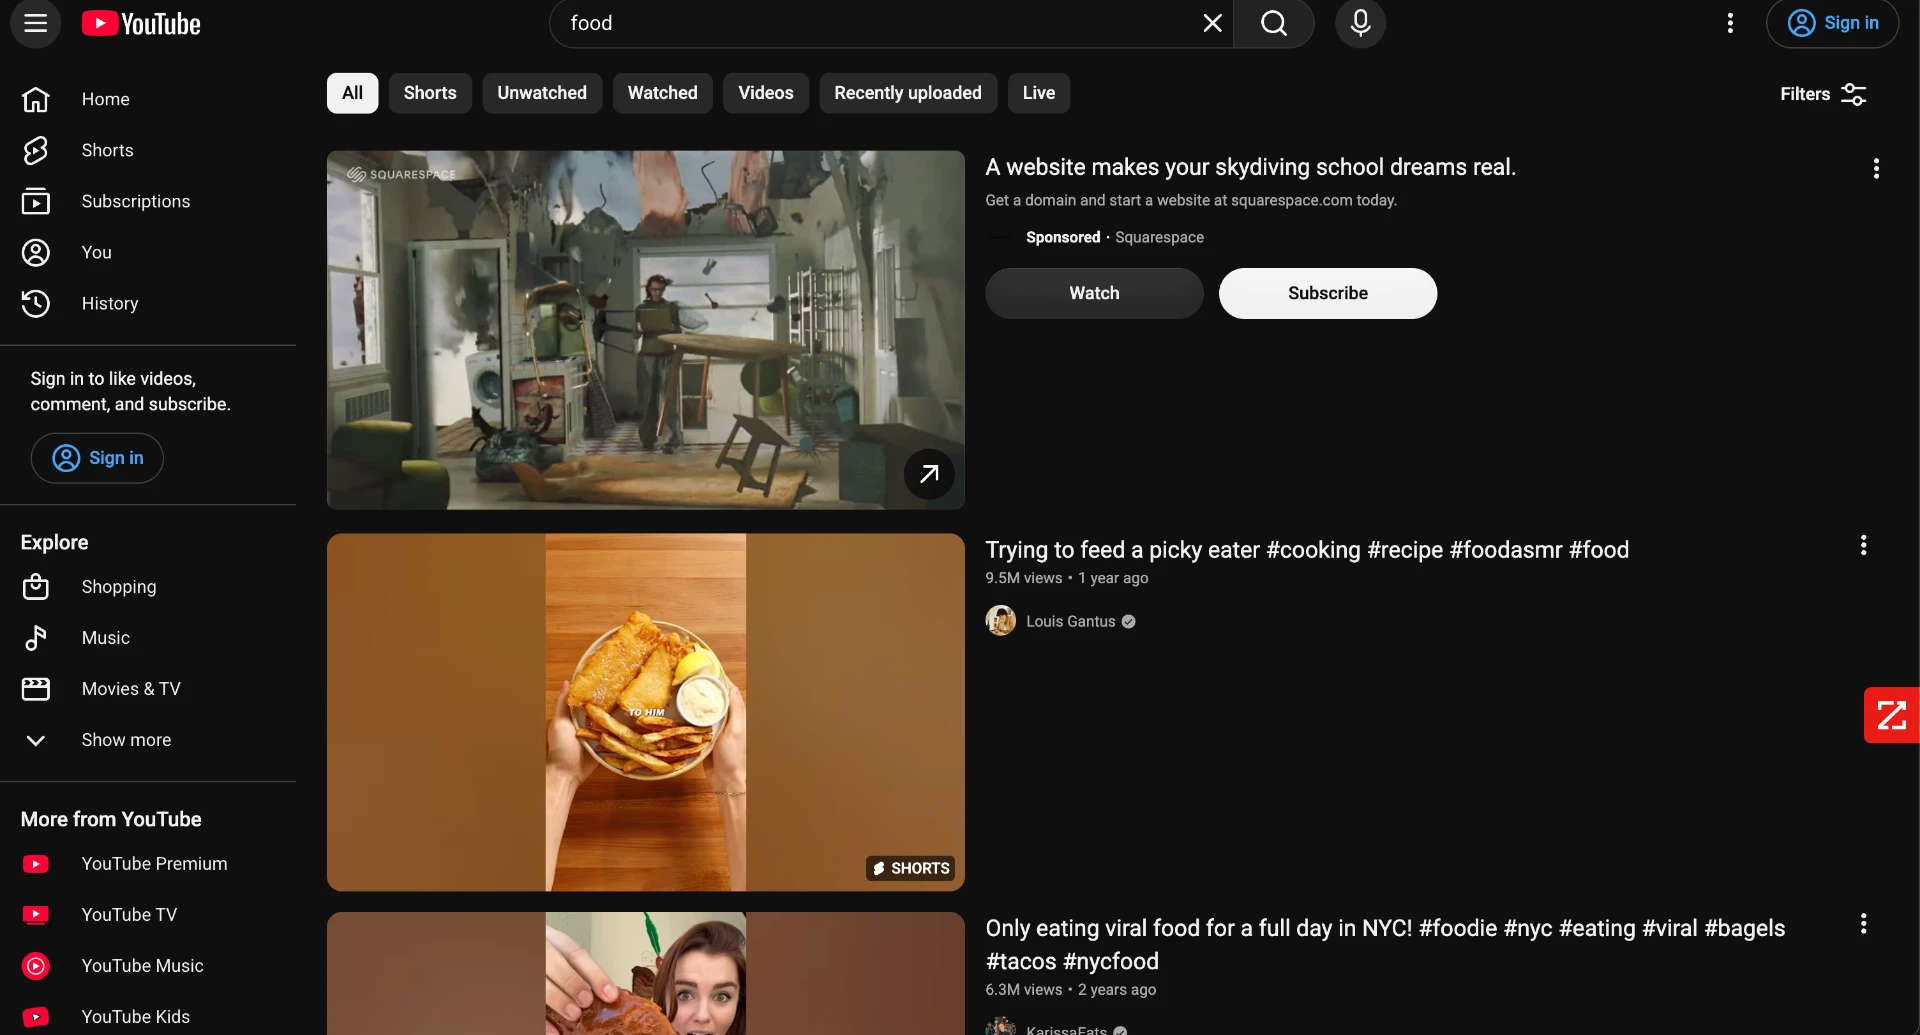This screenshot has height=1035, width=1920.
Task: Click the Watch button on the ad
Action: tap(1094, 293)
